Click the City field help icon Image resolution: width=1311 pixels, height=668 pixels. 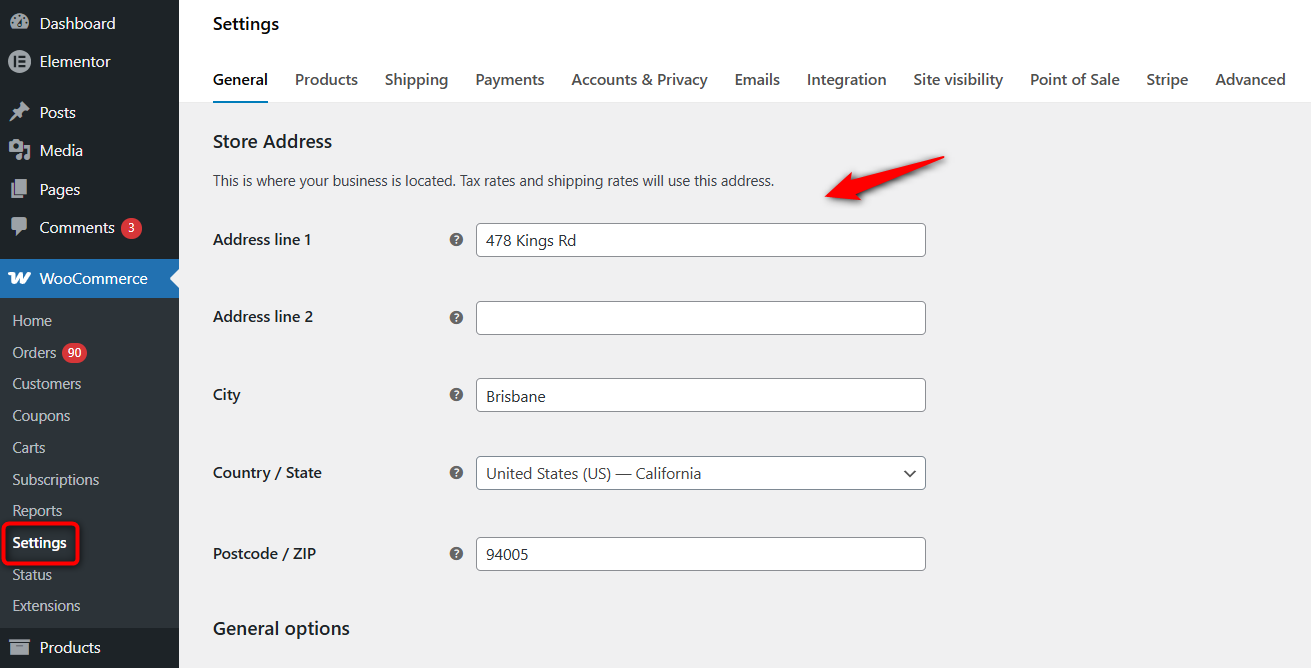pos(457,395)
